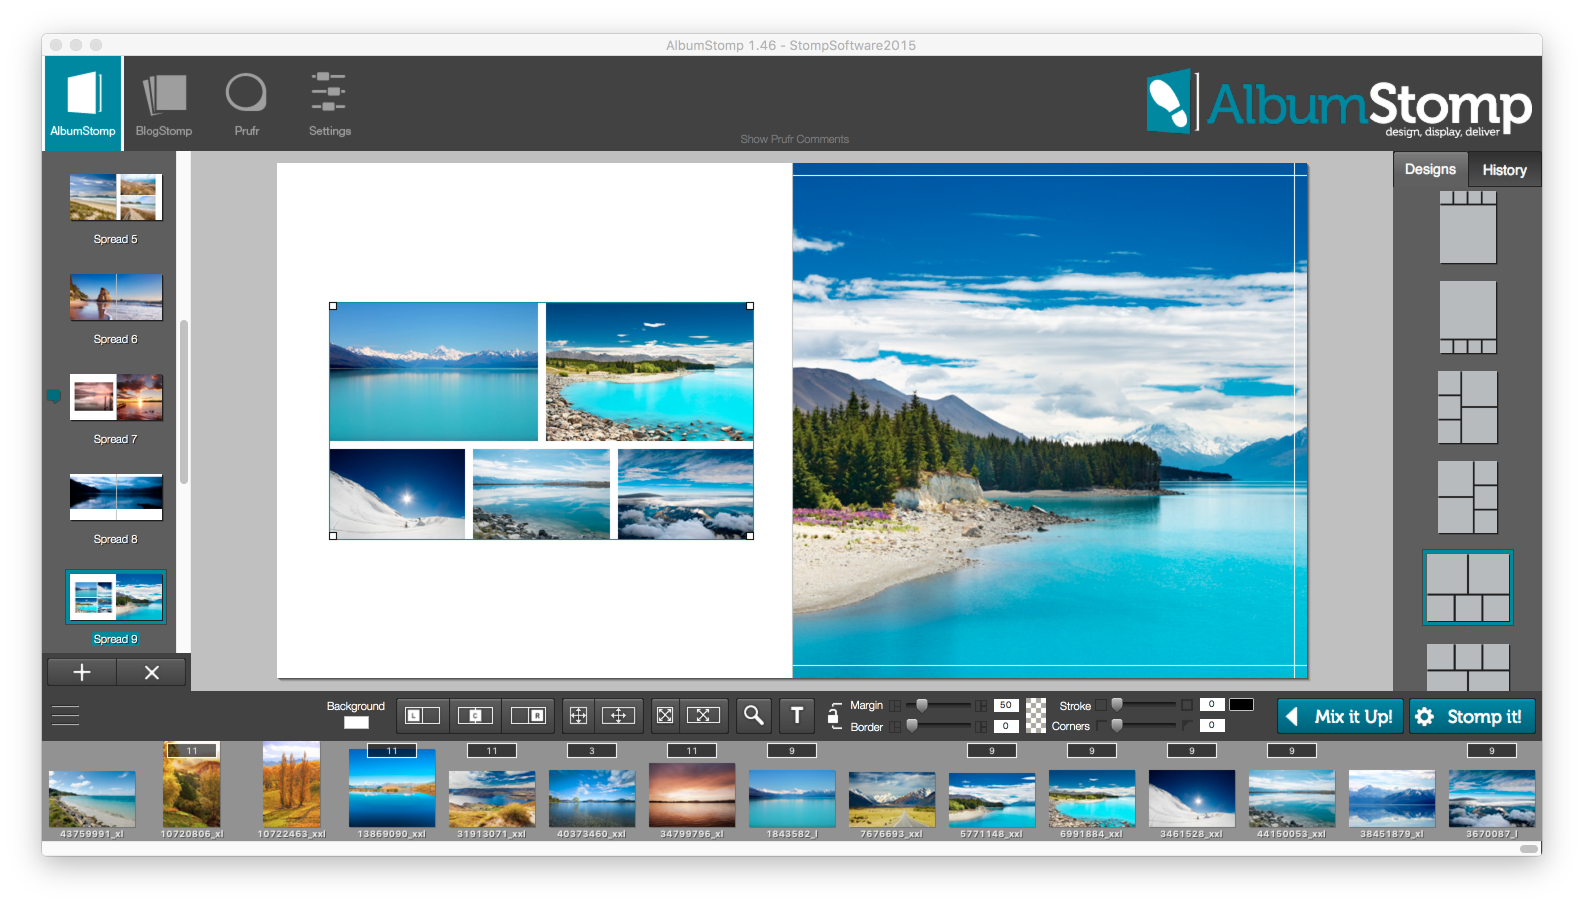Choose fourth design with right column cells

(x=1468, y=497)
